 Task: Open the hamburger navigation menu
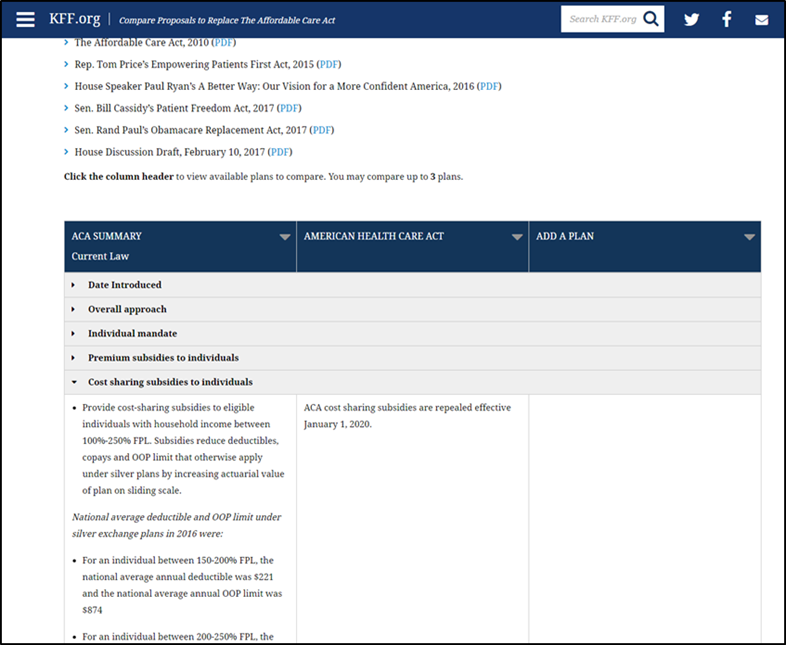[x=25, y=20]
